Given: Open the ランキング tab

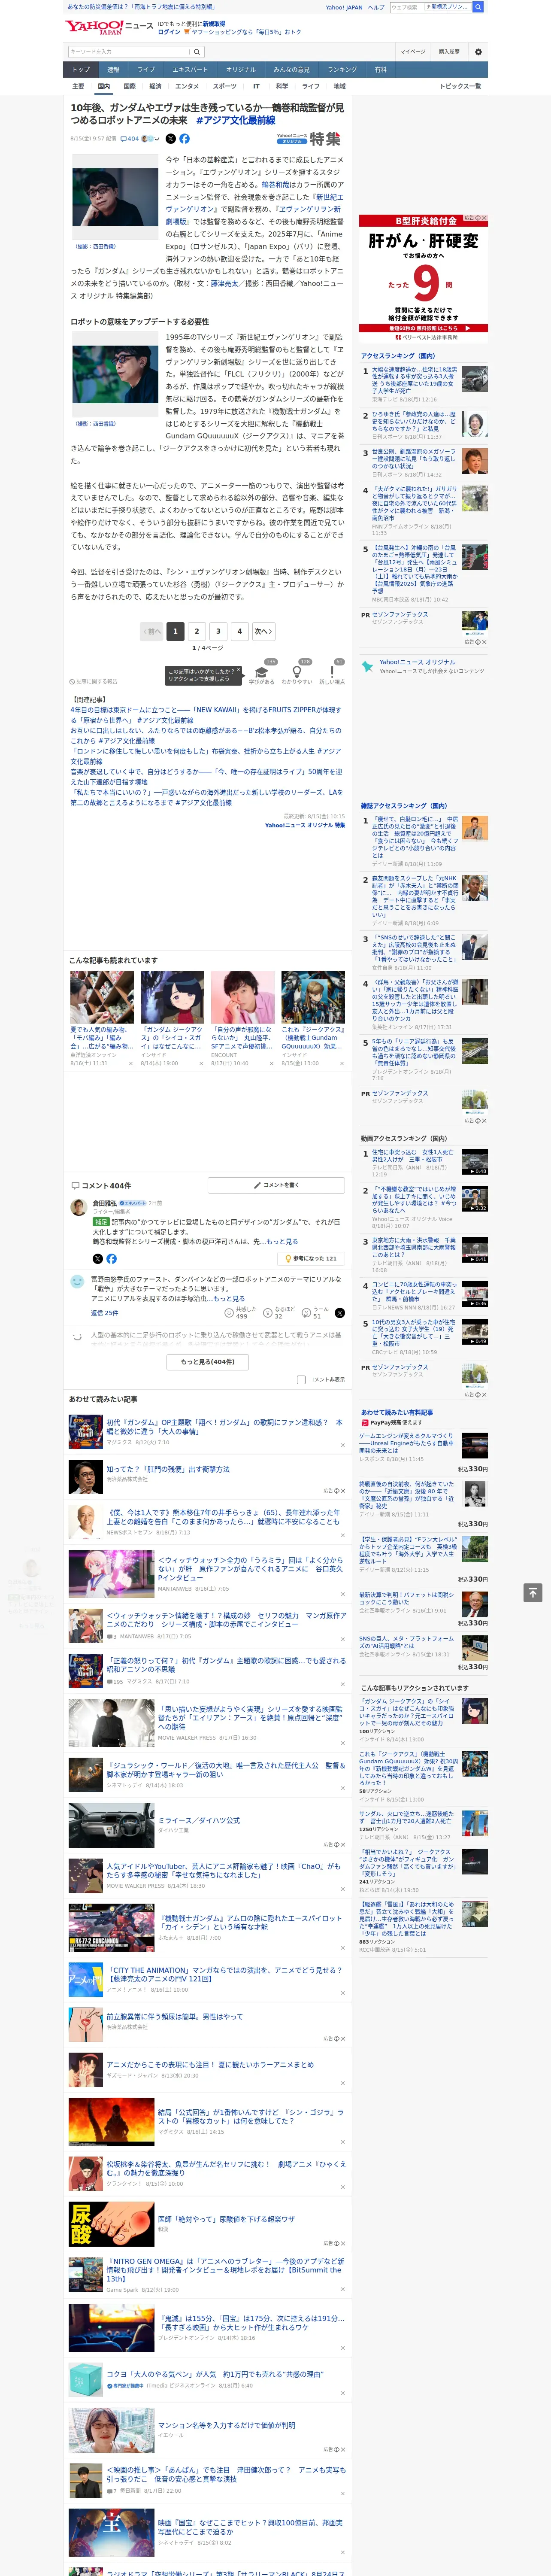Looking at the screenshot, I should (342, 70).
